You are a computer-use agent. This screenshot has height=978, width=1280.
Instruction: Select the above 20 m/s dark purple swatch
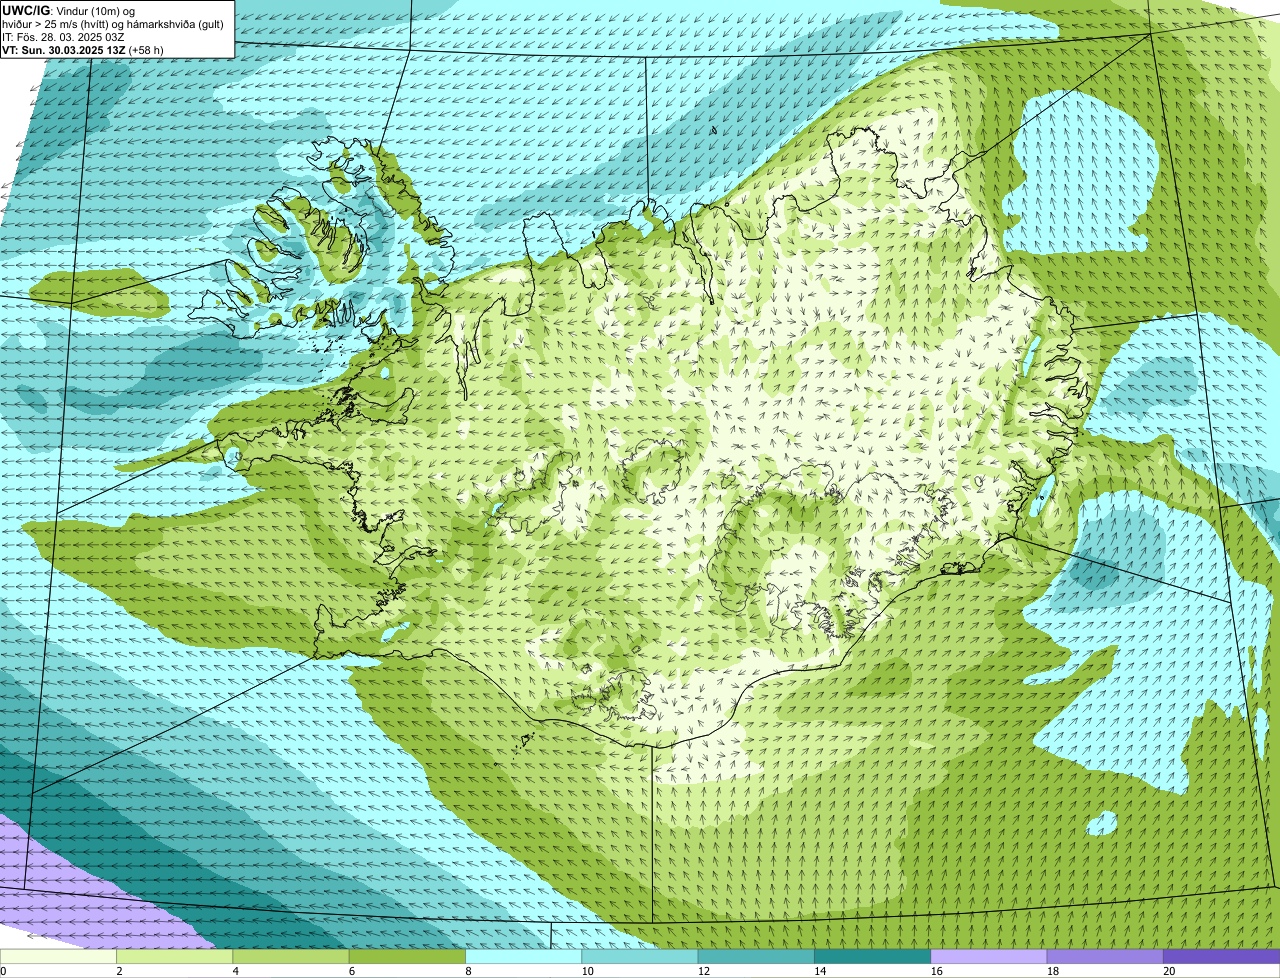[1221, 956]
